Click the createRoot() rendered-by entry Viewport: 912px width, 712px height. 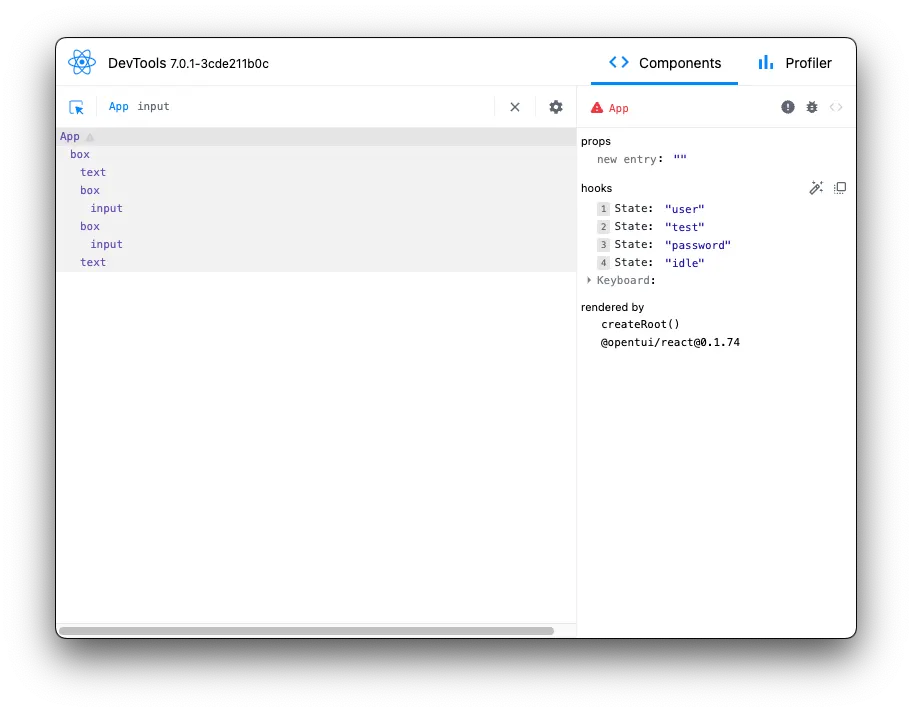[640, 324]
